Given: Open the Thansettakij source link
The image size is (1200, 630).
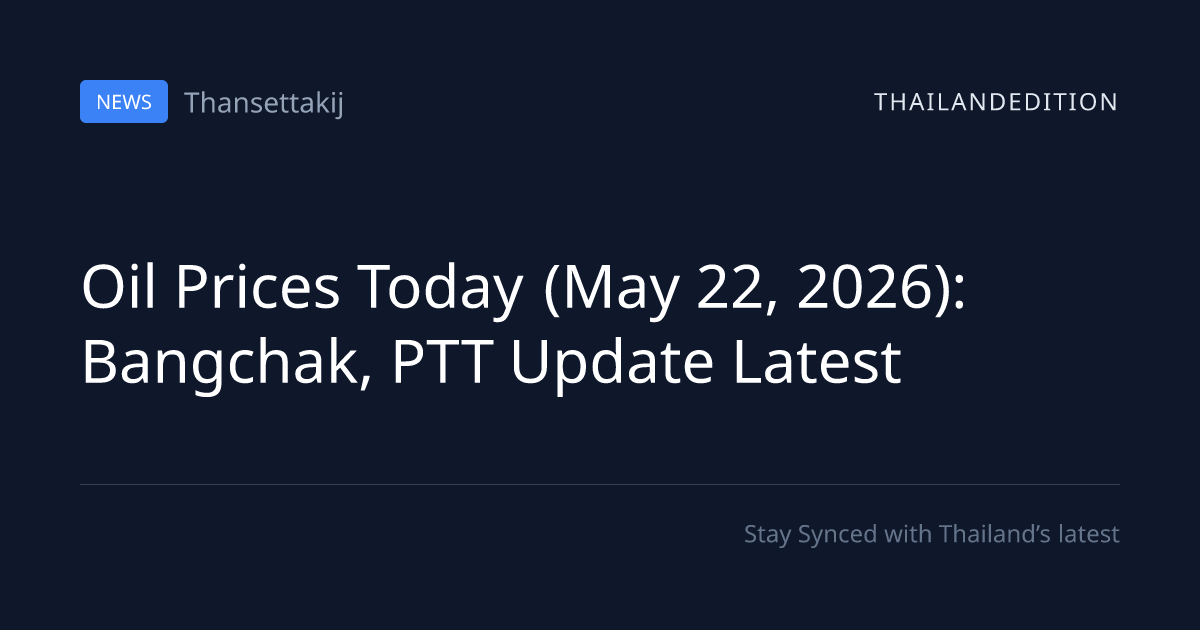Looking at the screenshot, I should (264, 102).
